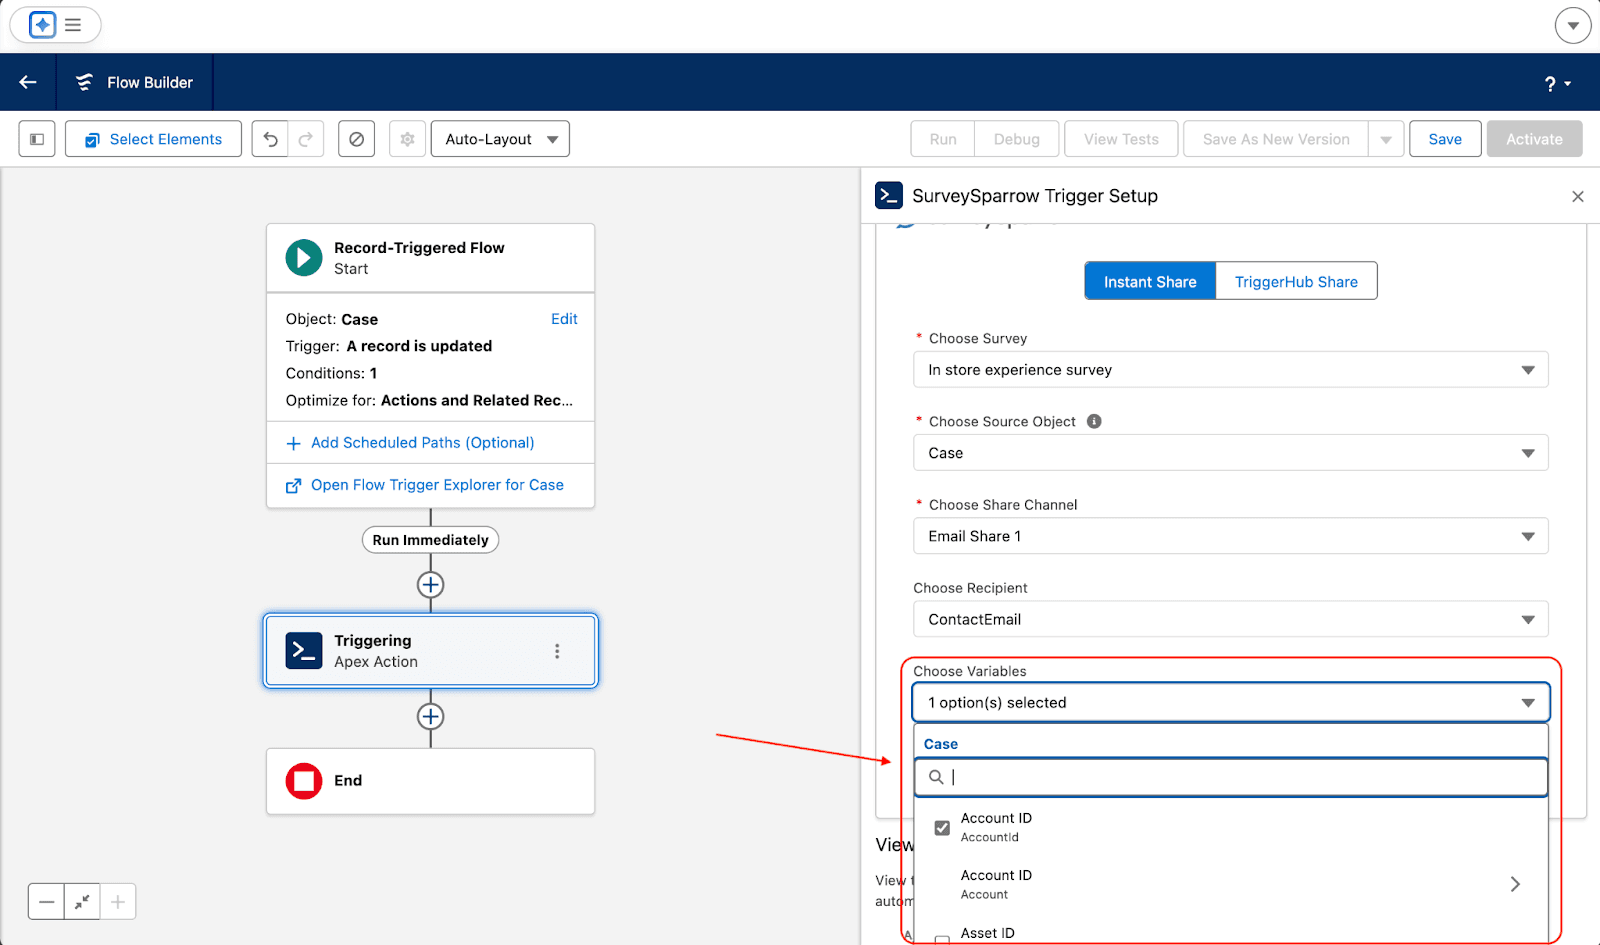Click the undo arrow button
Image resolution: width=1600 pixels, height=945 pixels.
click(270, 139)
